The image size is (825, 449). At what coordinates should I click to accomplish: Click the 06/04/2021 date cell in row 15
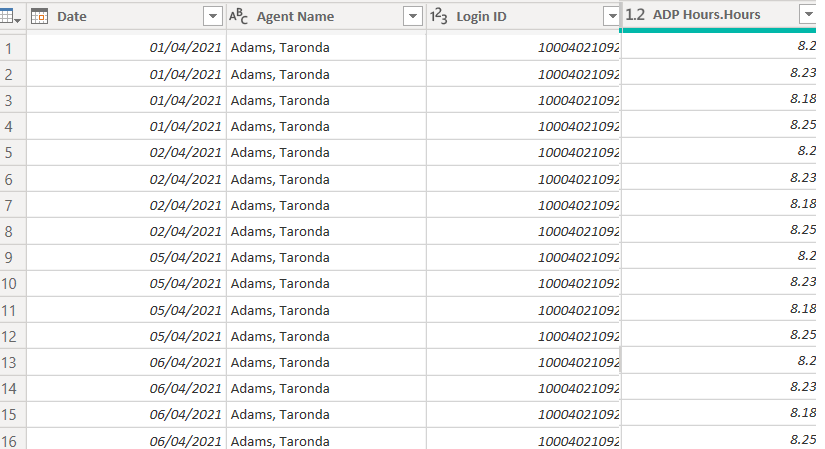coord(126,415)
